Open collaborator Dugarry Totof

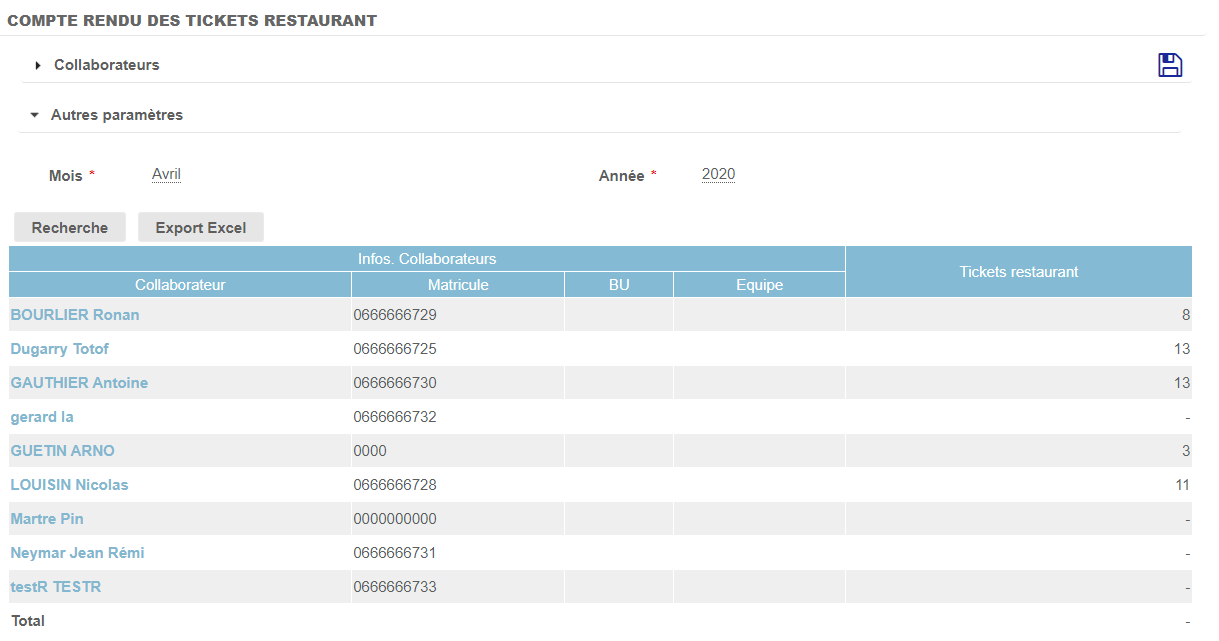coord(60,349)
